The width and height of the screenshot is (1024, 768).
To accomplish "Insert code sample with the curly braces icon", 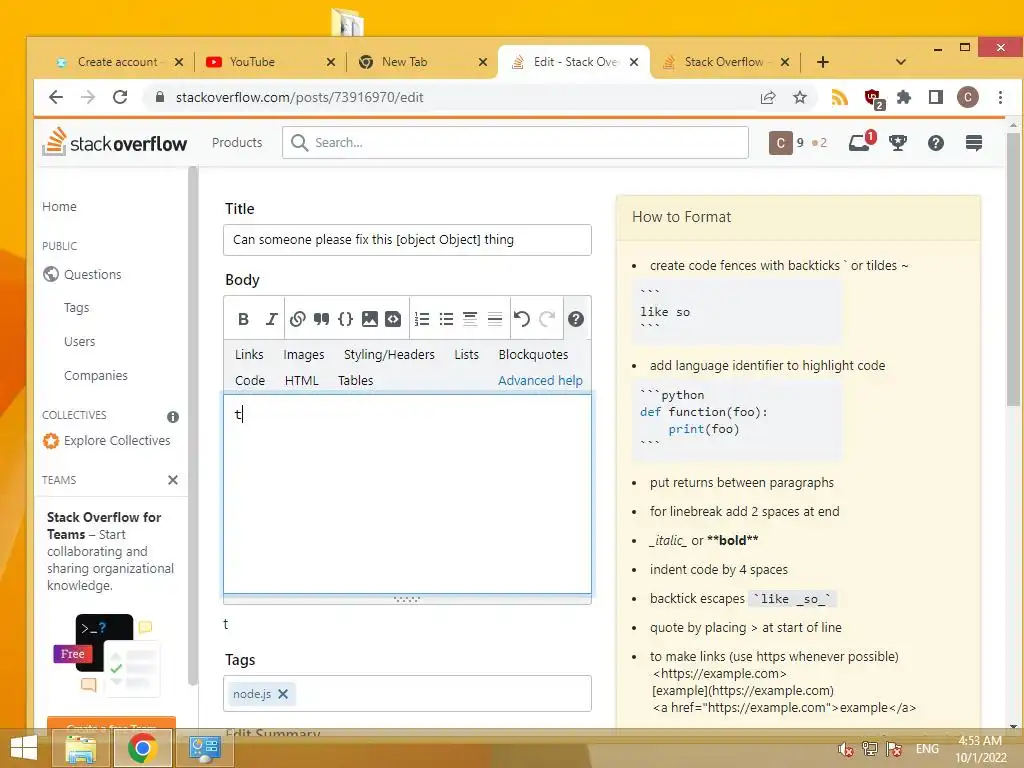I will pyautogui.click(x=345, y=319).
